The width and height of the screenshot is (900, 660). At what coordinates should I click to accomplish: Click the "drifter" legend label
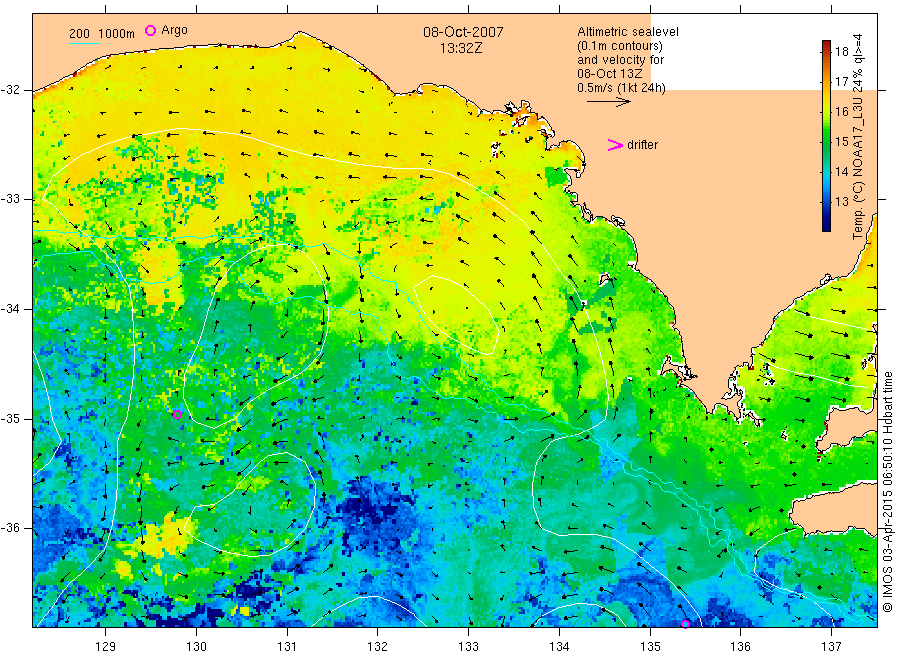click(x=642, y=145)
